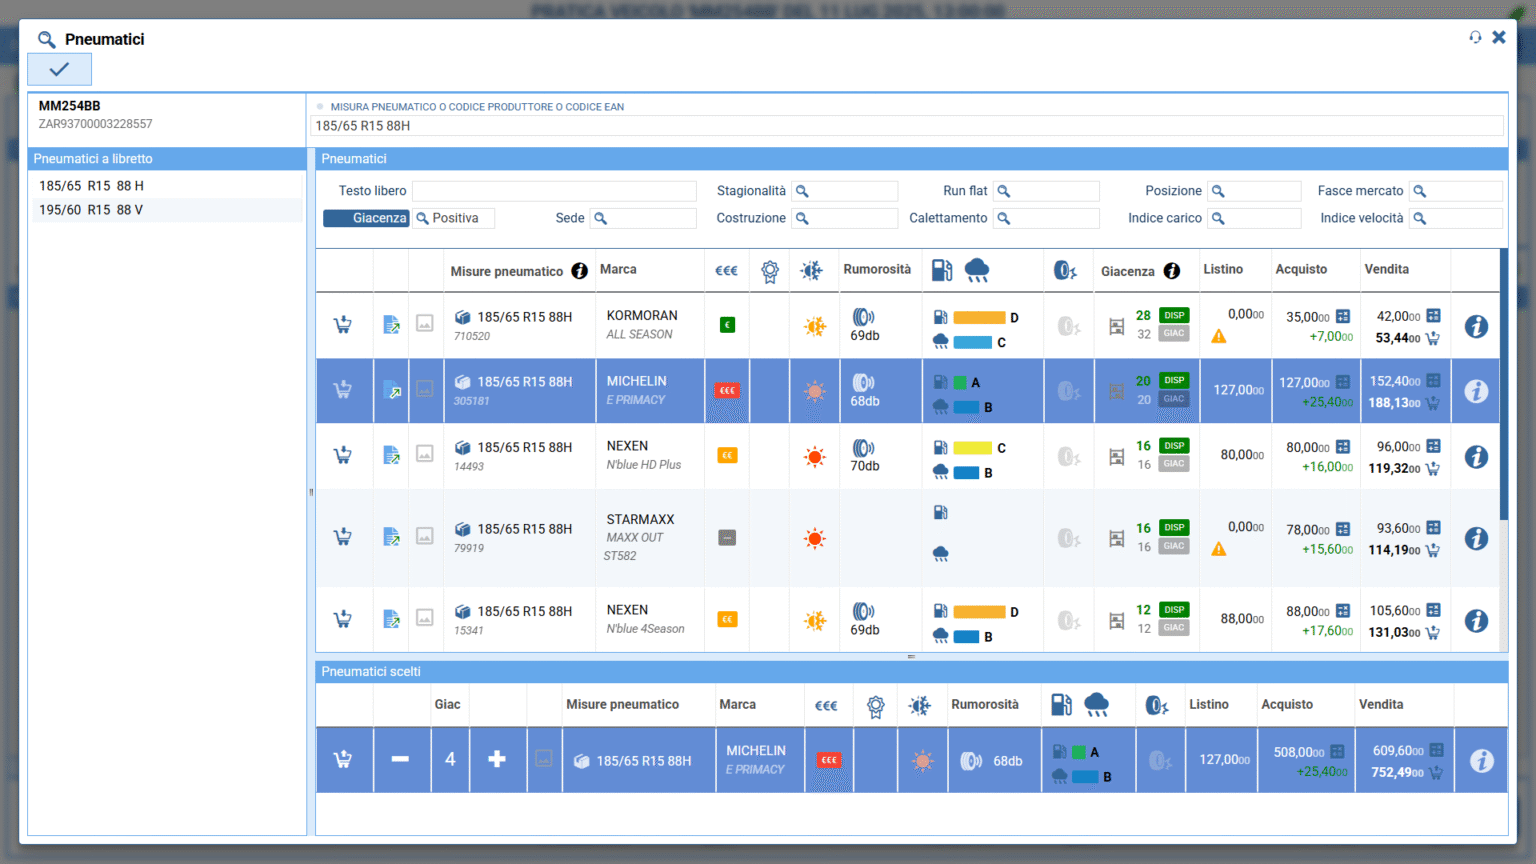
Task: Open info for the MICHELIN E PRIMACY row
Action: click(x=1476, y=392)
